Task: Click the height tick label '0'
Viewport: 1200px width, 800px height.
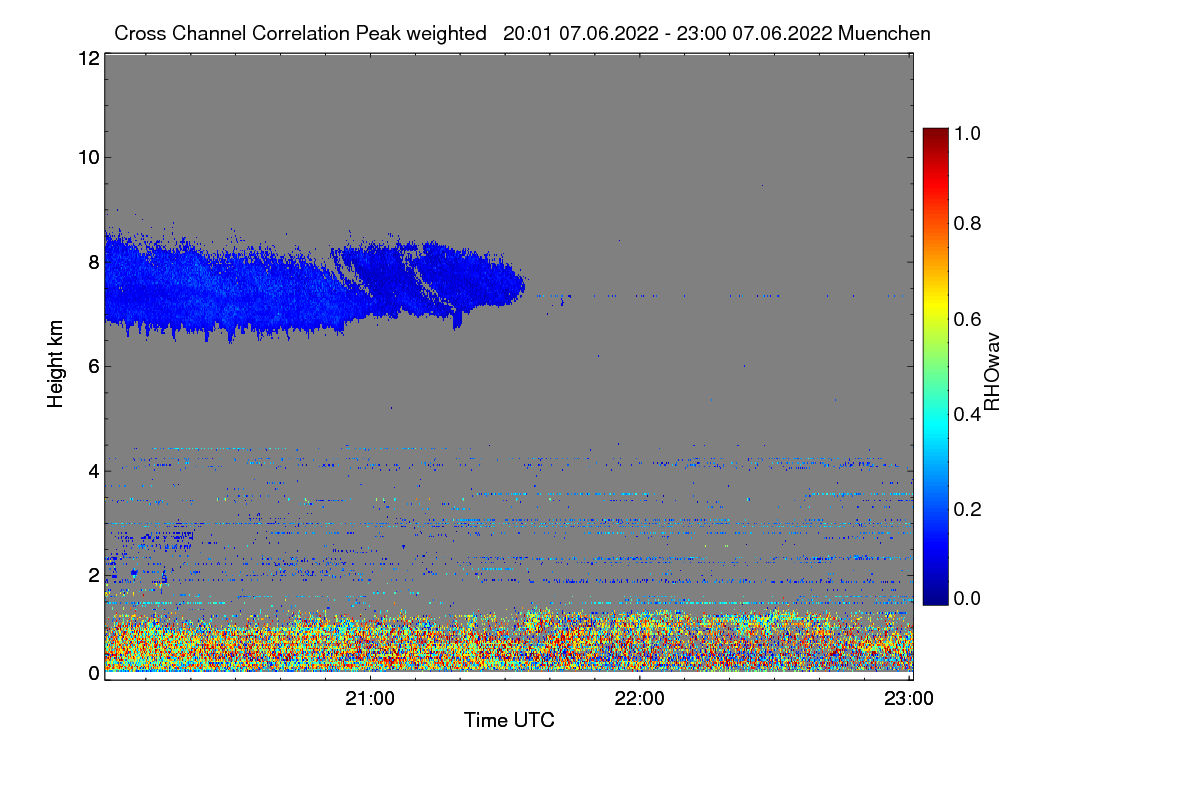Action: click(92, 673)
